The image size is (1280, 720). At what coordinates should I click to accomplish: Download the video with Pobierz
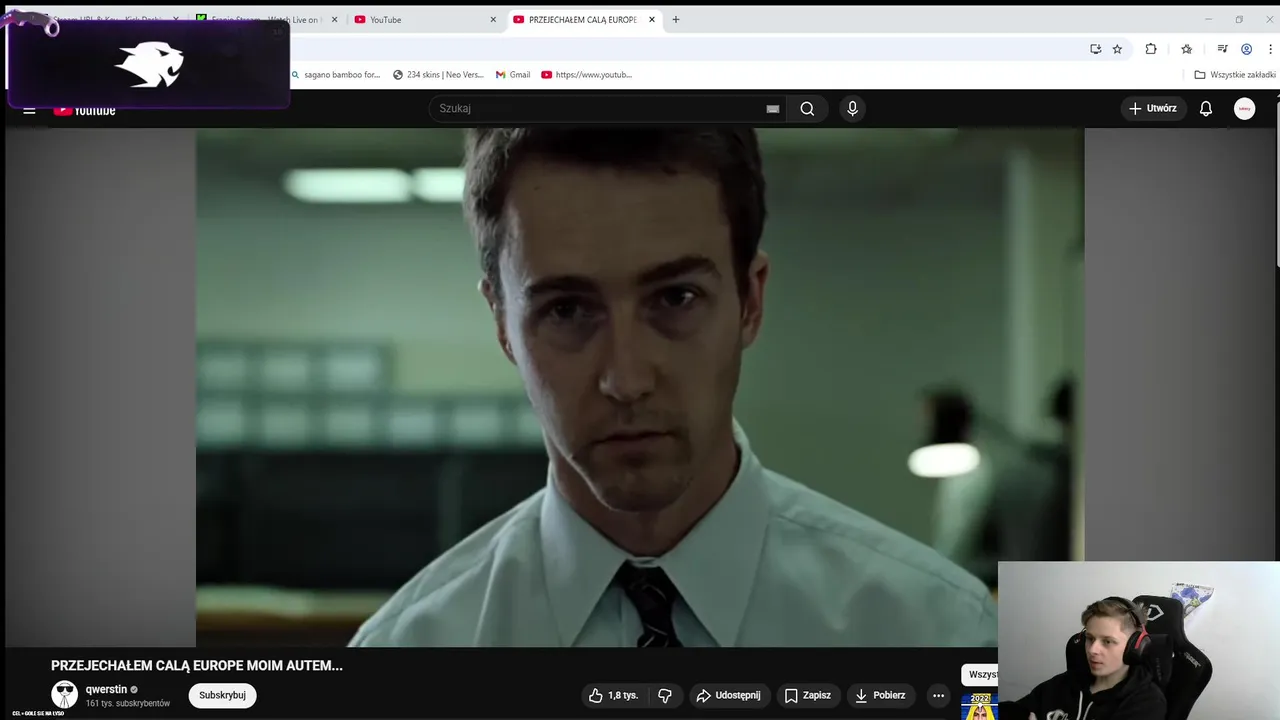pos(881,695)
